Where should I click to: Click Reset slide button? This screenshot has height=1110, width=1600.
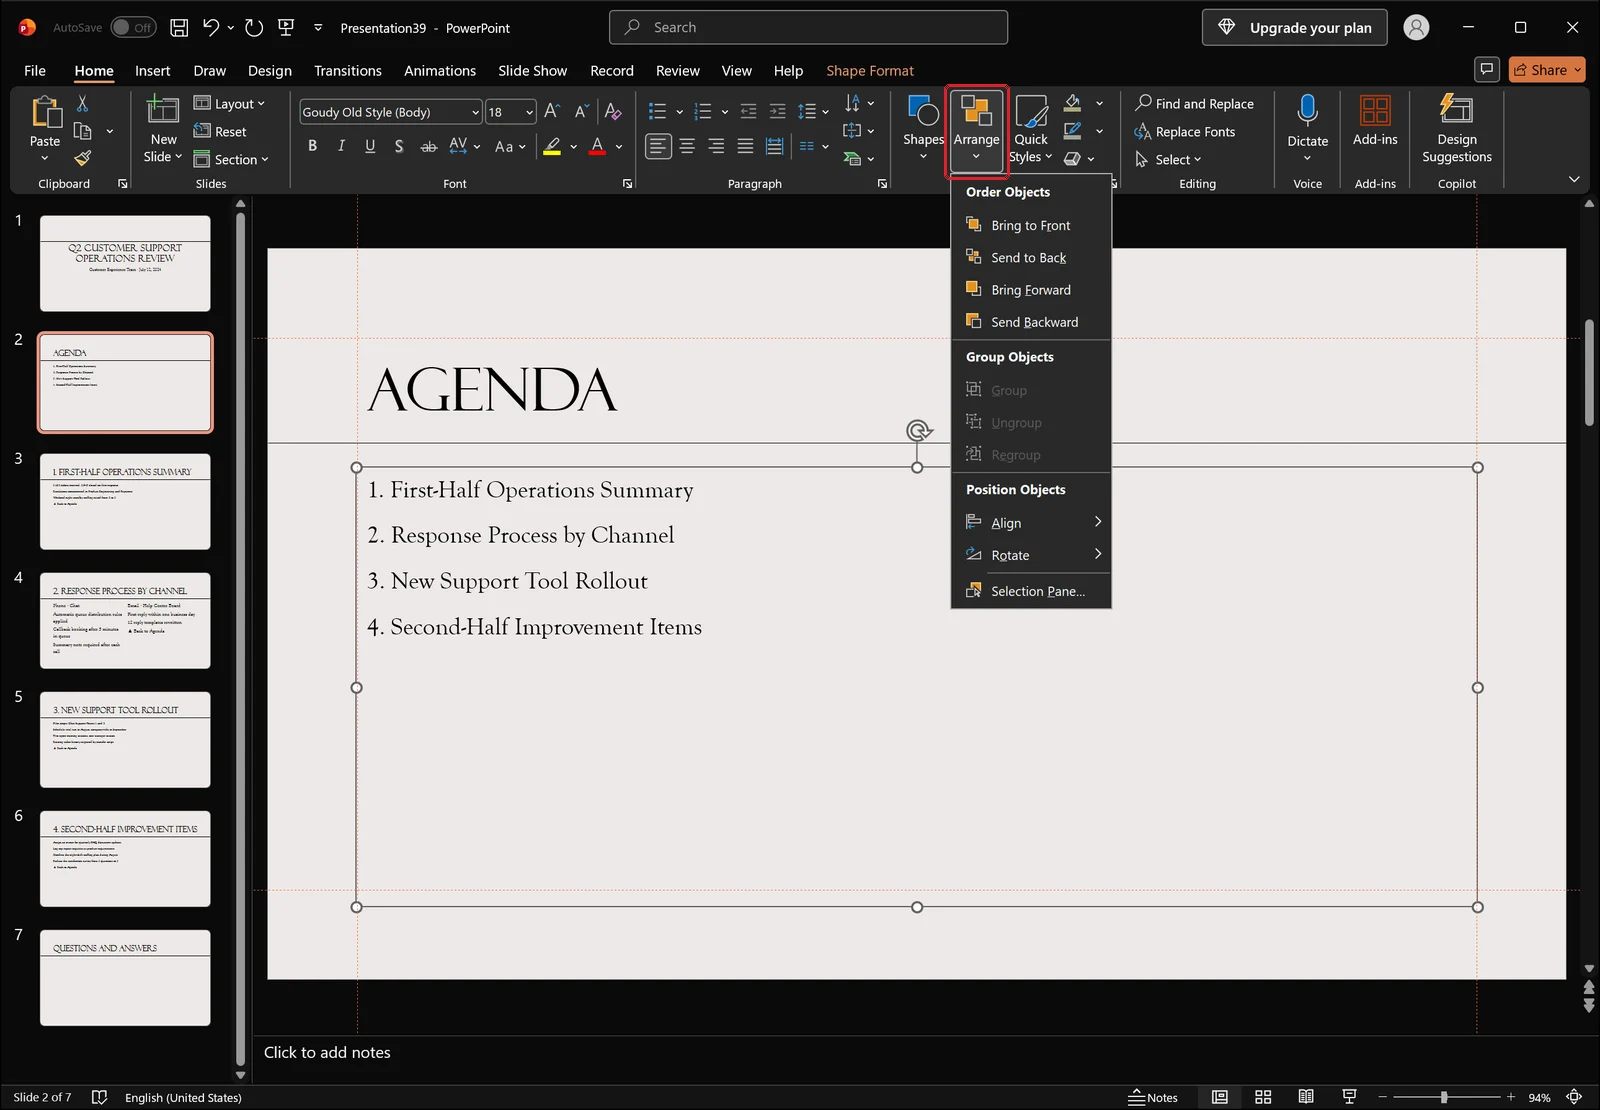tap(220, 131)
